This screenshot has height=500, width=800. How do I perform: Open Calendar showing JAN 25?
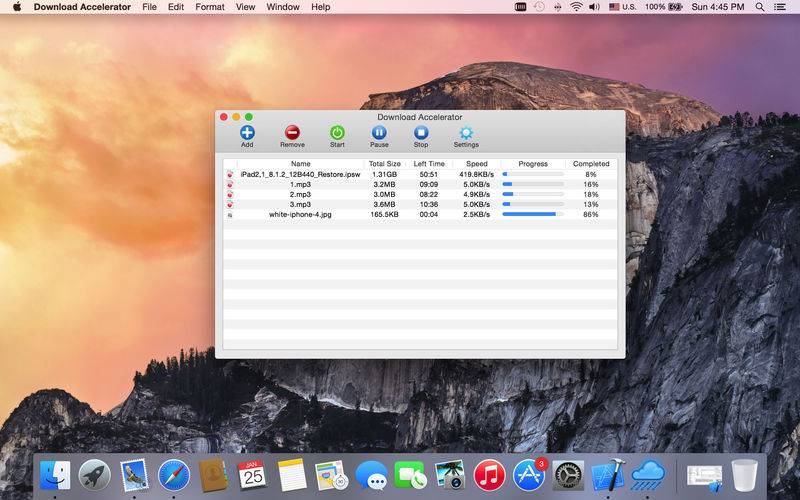(253, 476)
